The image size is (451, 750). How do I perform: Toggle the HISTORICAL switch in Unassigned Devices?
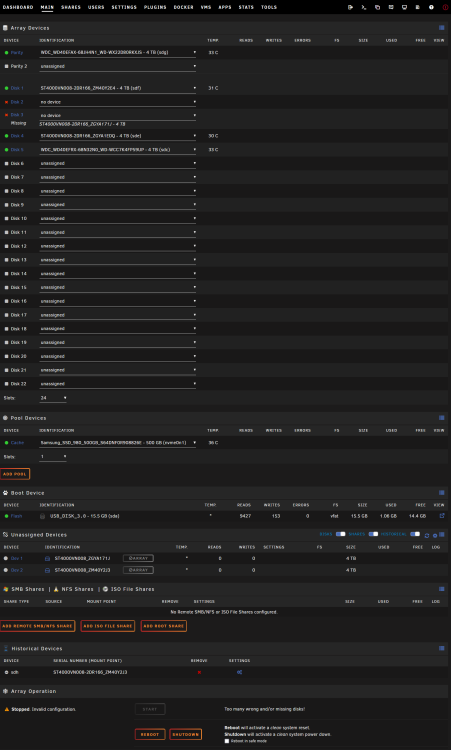coord(415,534)
